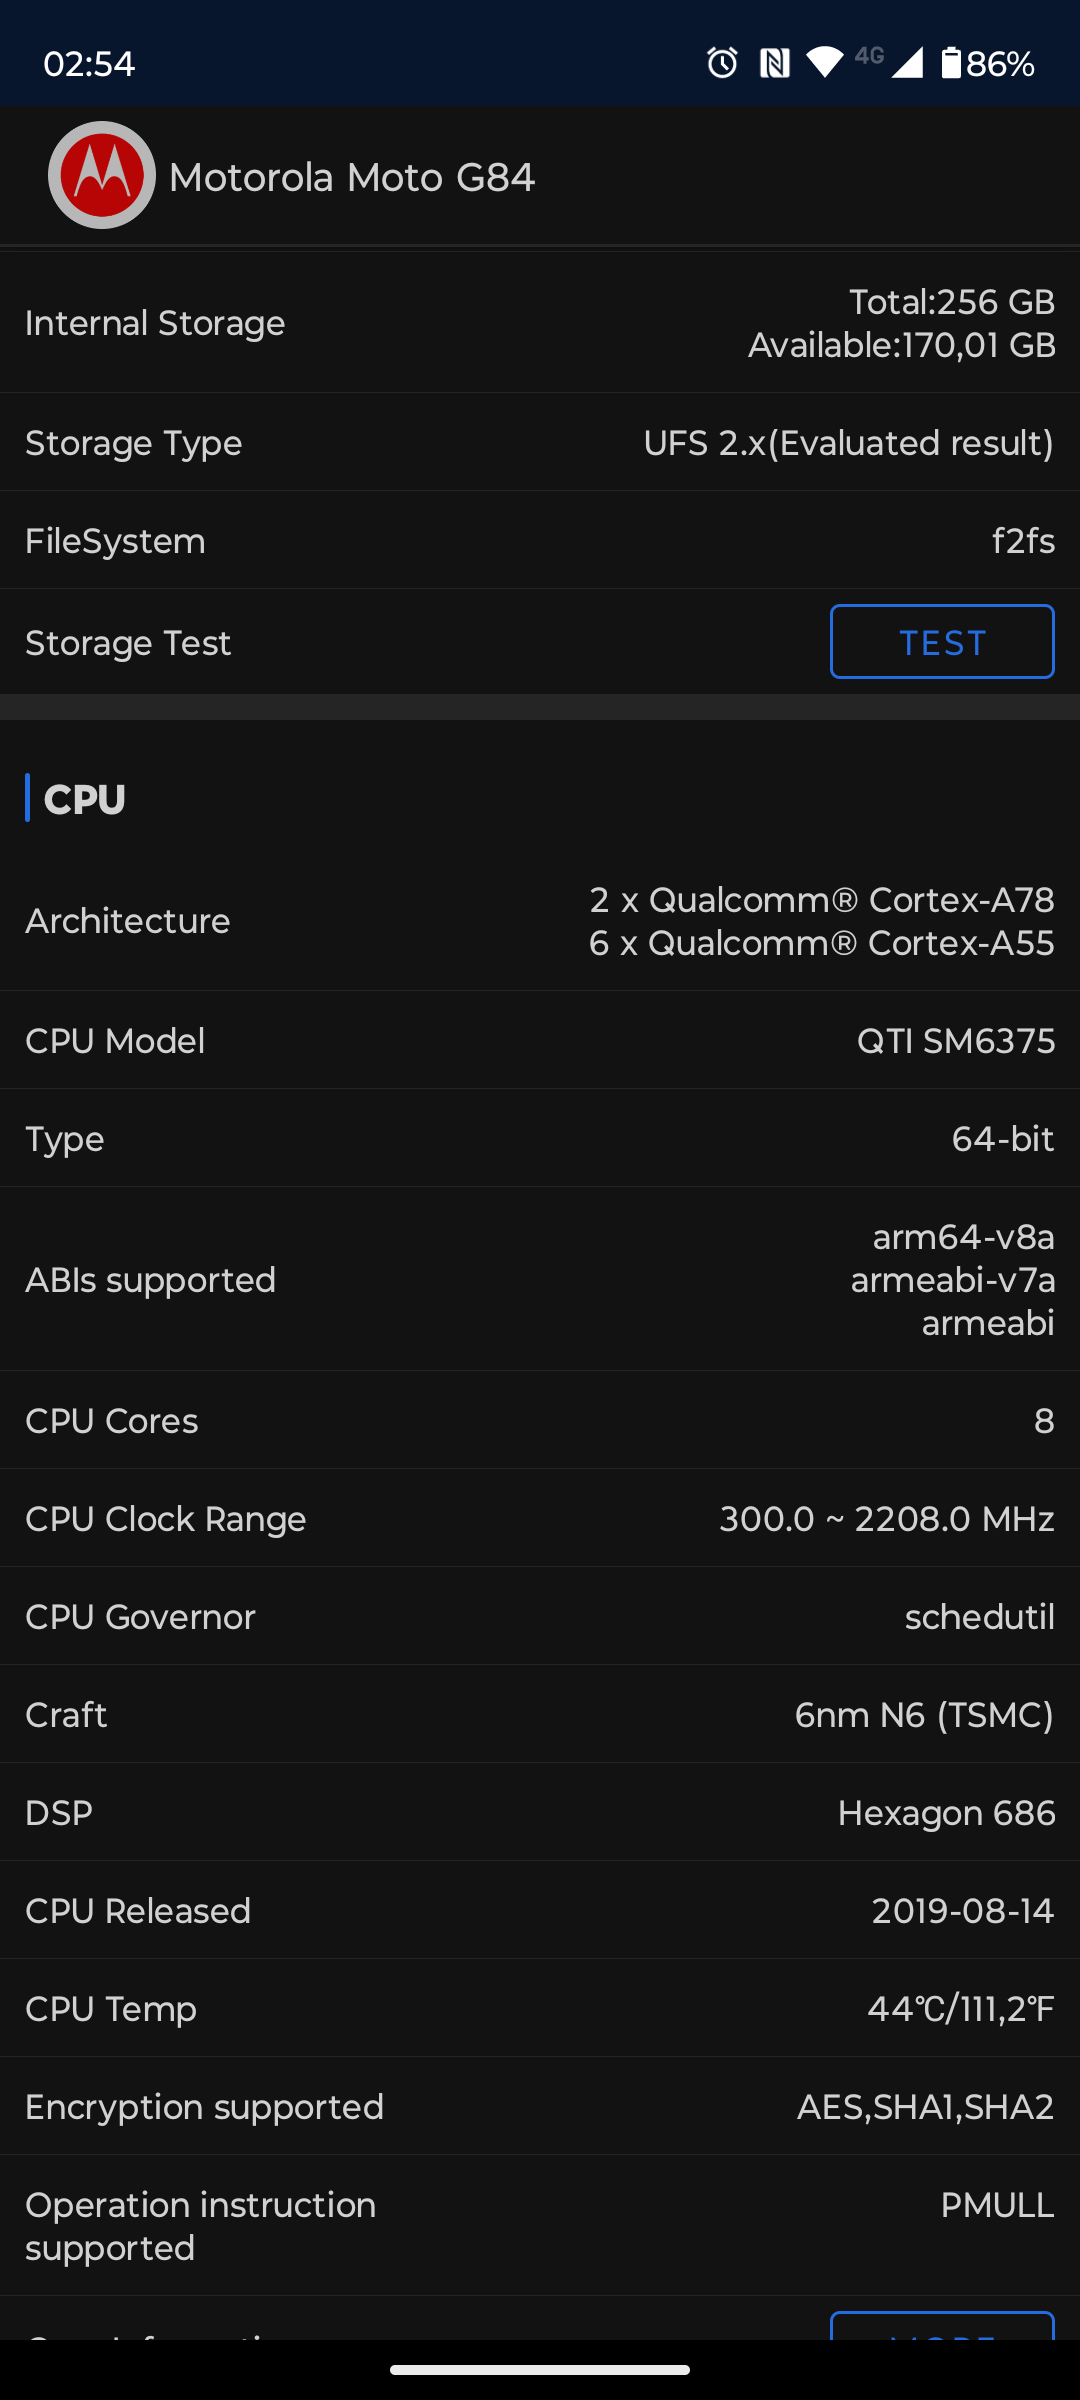Tap the CPU section header

pos(85,799)
